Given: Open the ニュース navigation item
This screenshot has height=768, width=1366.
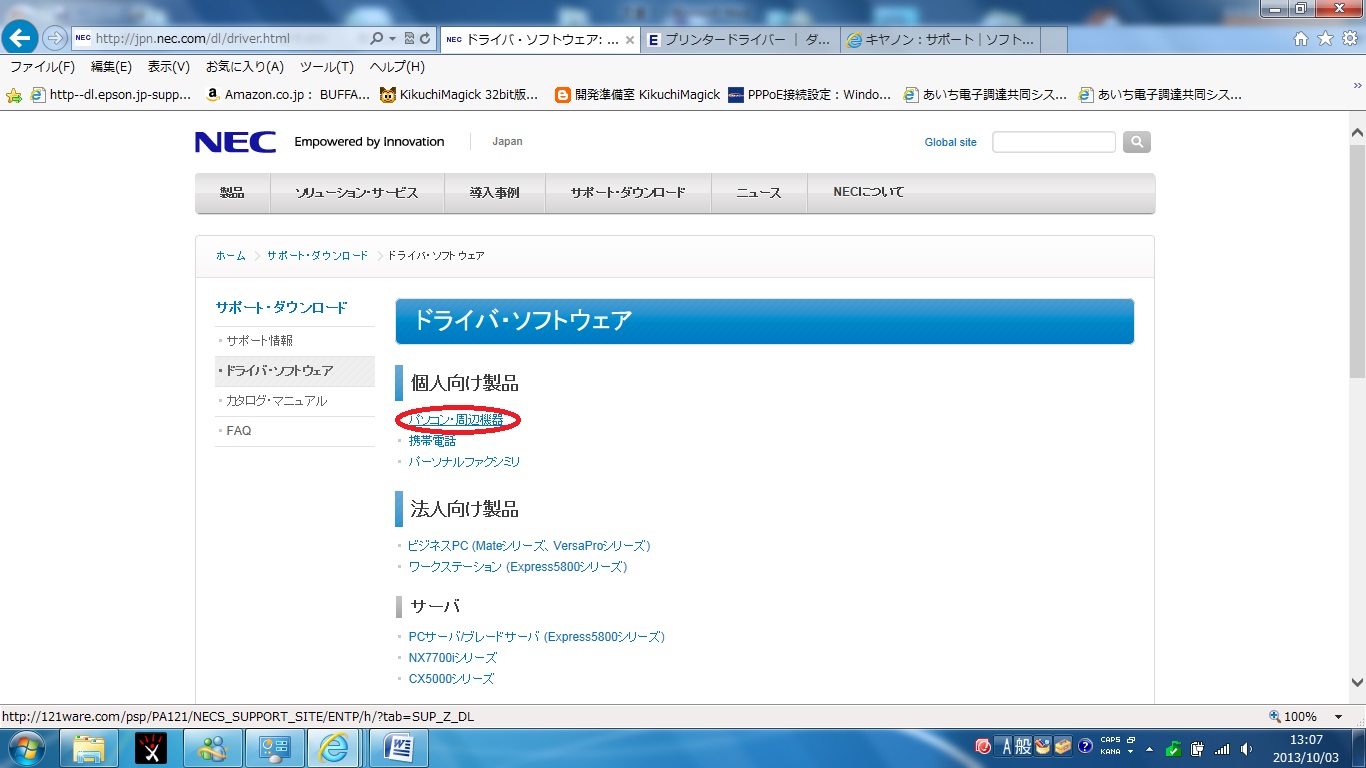Looking at the screenshot, I should click(x=759, y=192).
